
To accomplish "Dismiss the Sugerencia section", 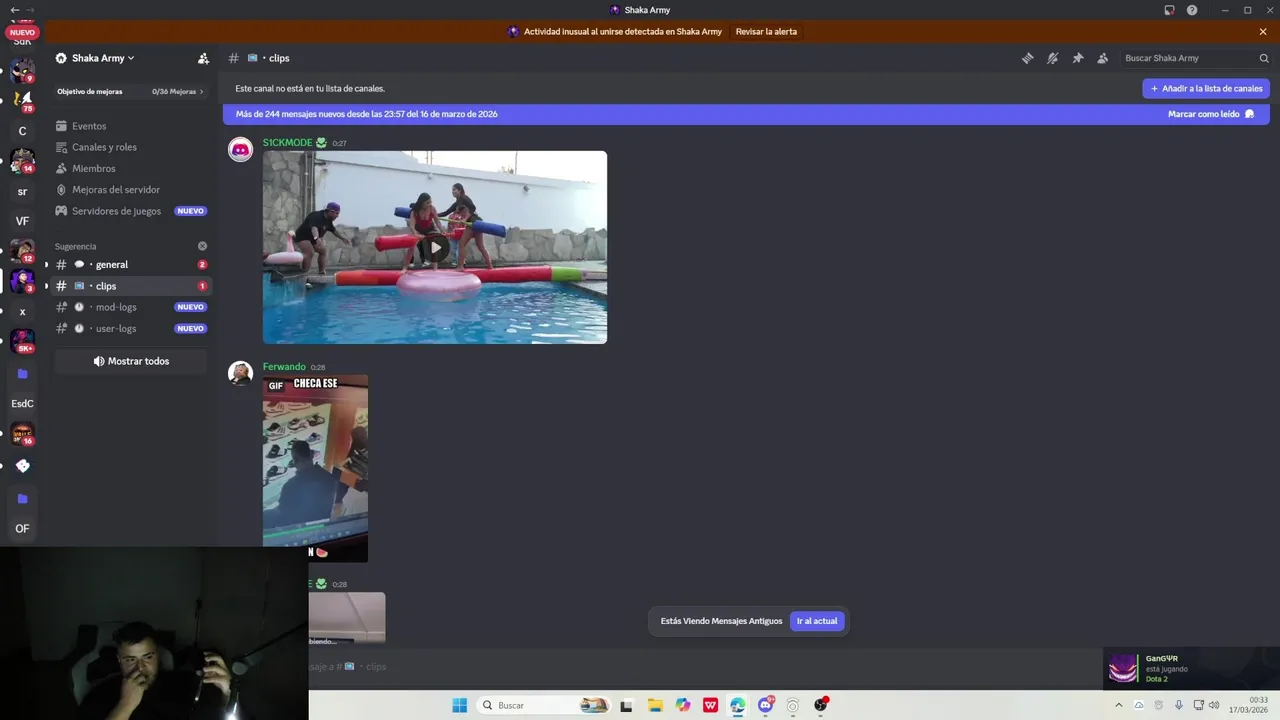I will click(x=202, y=246).
